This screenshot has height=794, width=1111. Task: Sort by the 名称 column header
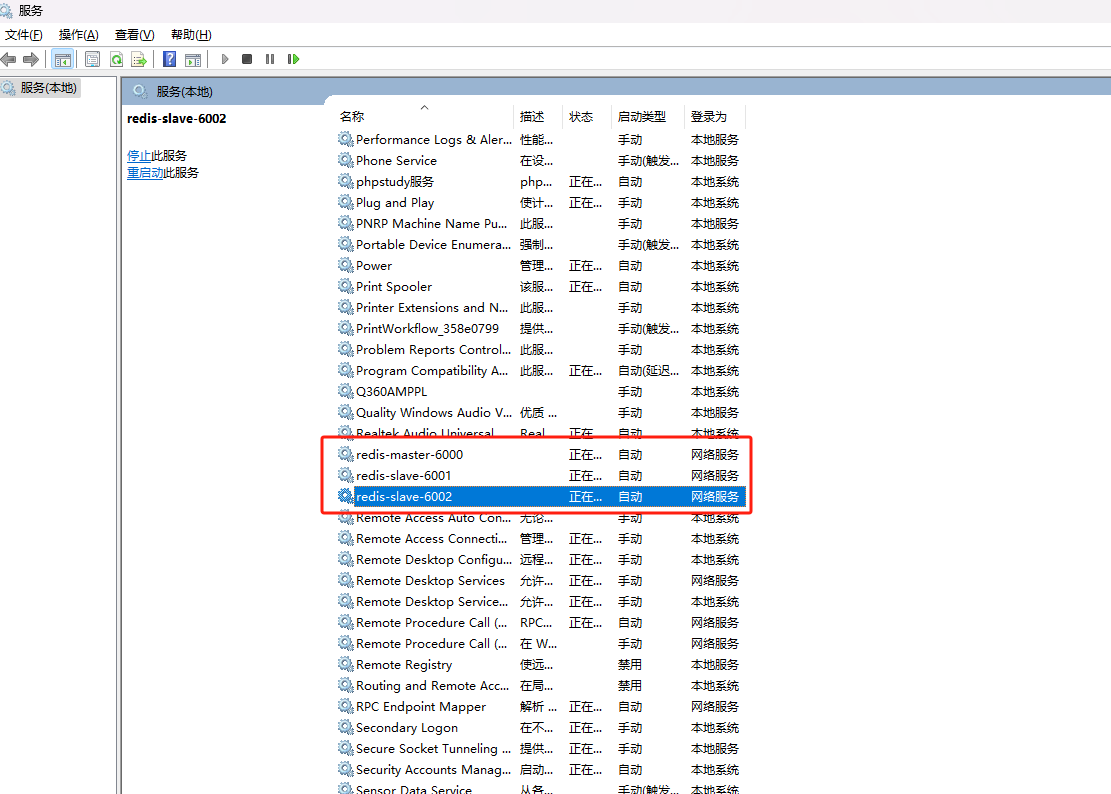[x=352, y=117]
